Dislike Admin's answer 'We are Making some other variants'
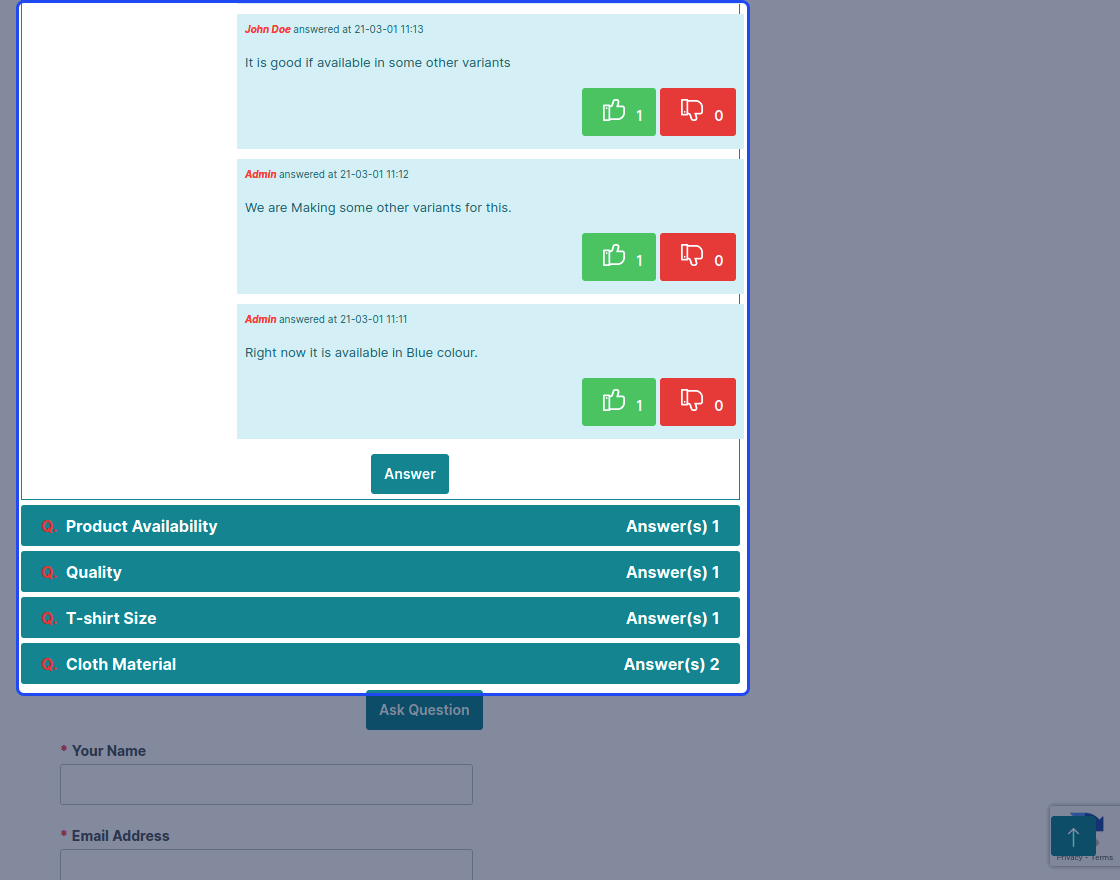The image size is (1120, 880). [x=698, y=257]
